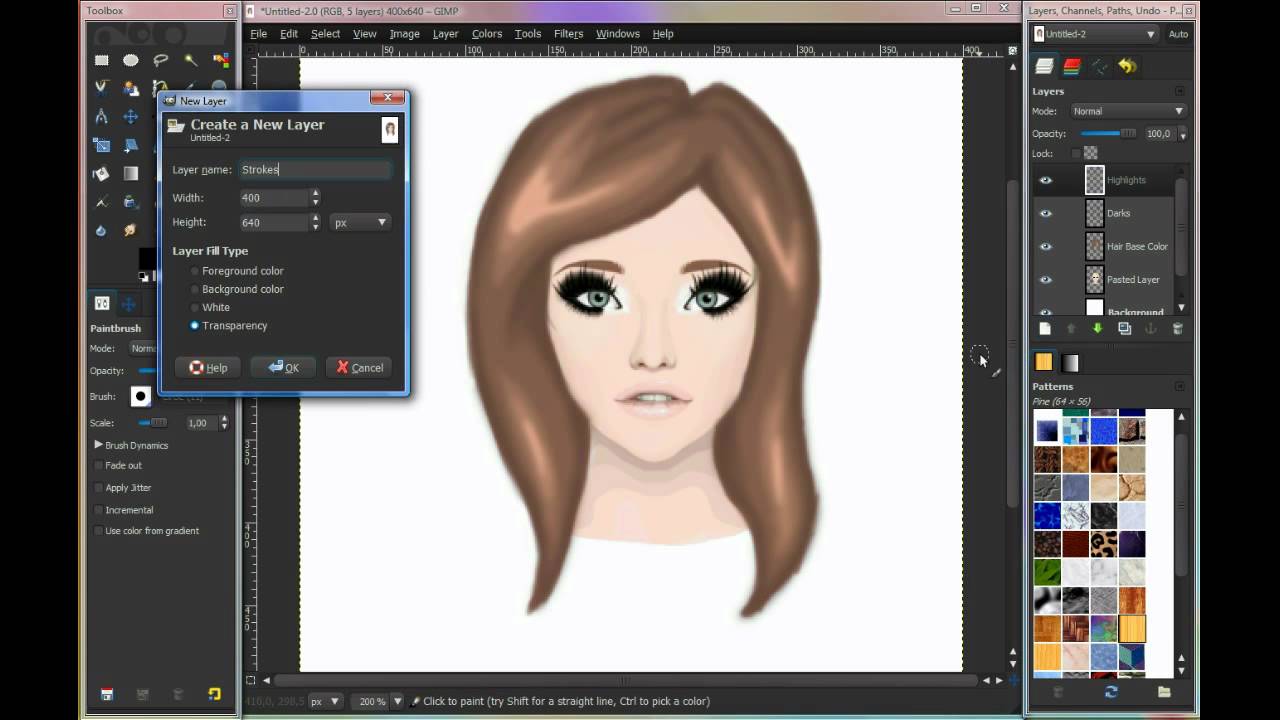Switch to Paths tab icon in dock
The image size is (1280, 720).
click(x=1100, y=66)
